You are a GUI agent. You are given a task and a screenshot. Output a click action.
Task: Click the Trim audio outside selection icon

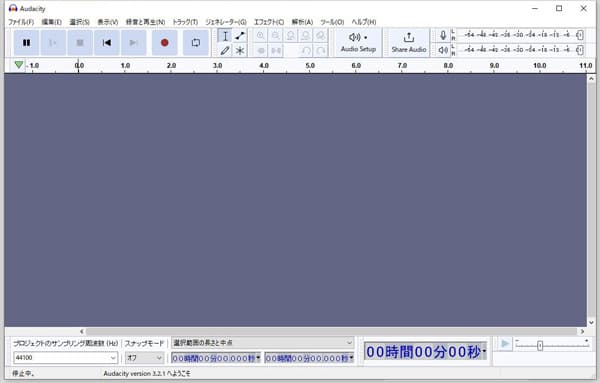coord(261,50)
